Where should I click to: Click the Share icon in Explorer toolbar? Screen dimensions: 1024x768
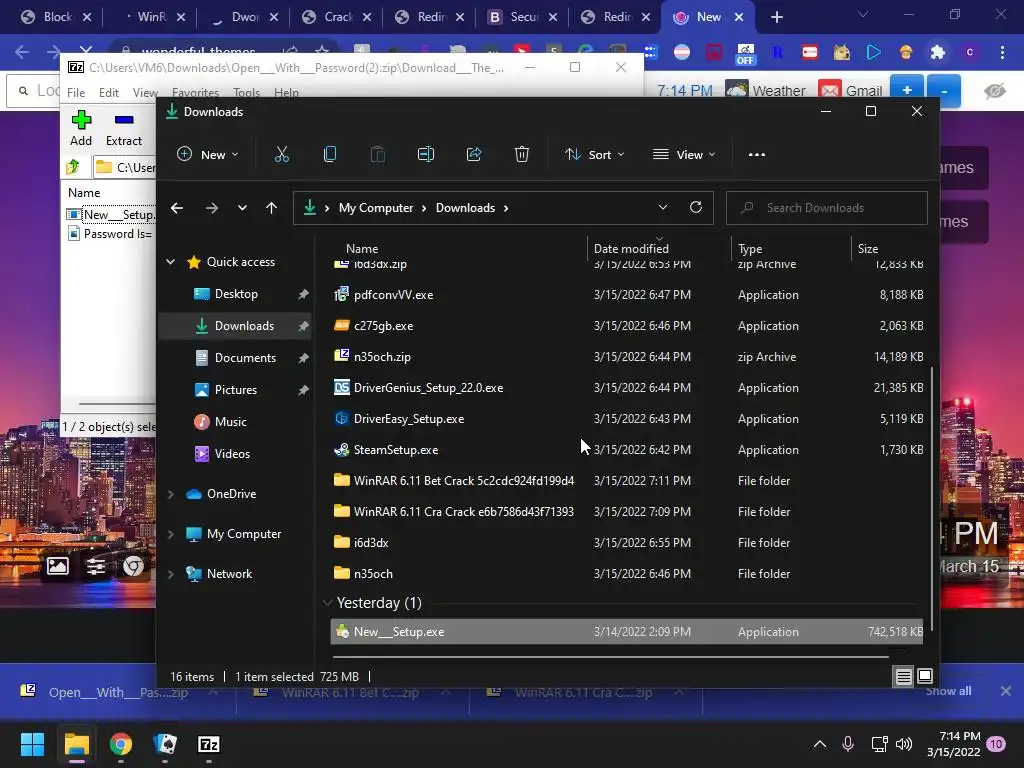(x=474, y=155)
